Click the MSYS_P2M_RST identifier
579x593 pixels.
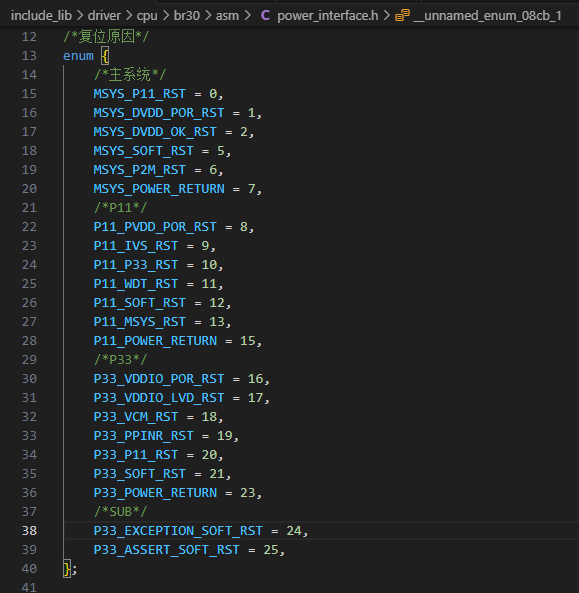click(140, 170)
